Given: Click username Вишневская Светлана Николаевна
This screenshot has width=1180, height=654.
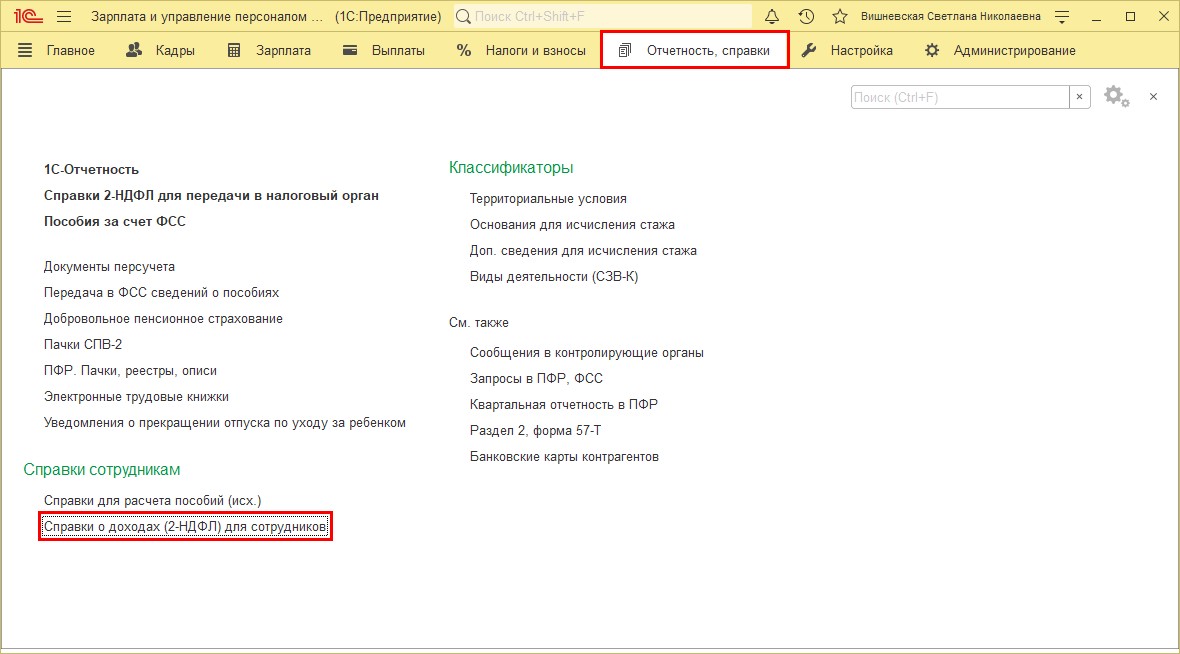Looking at the screenshot, I should tap(950, 16).
